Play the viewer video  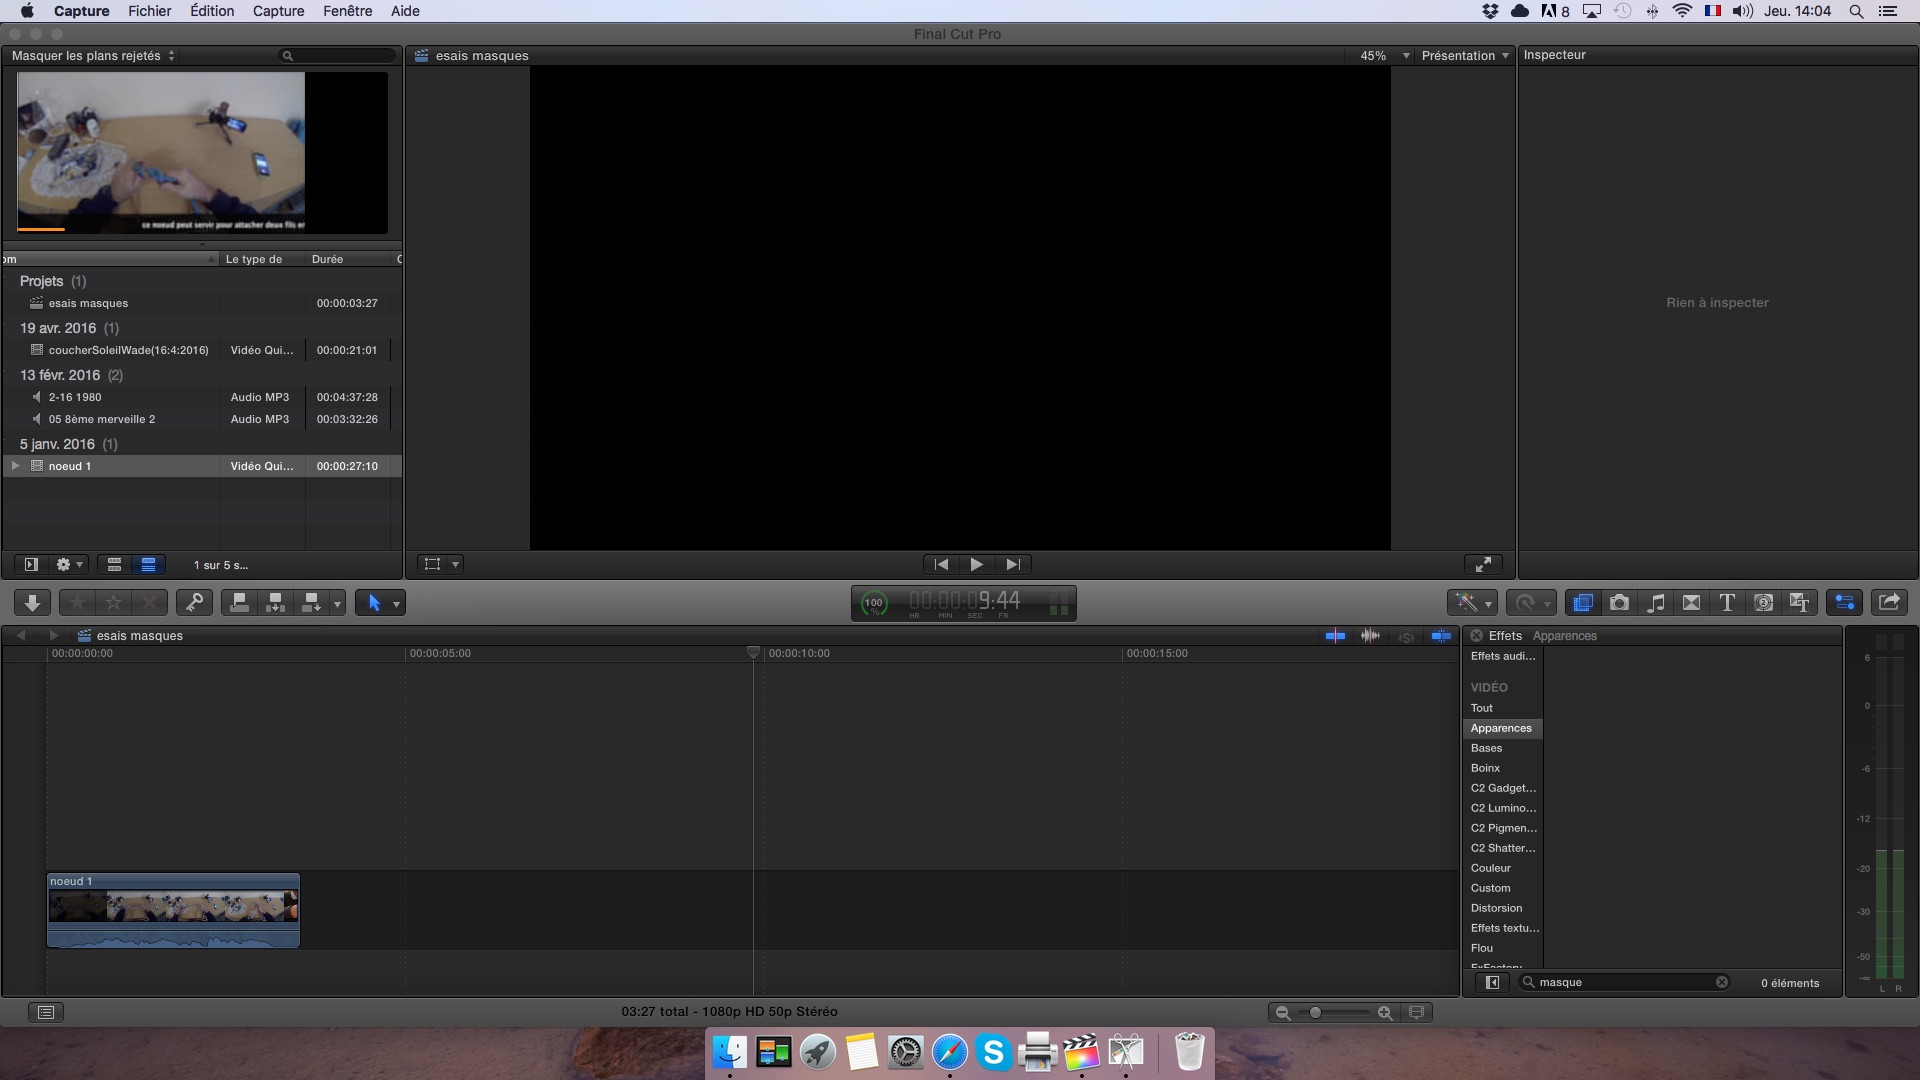(976, 564)
